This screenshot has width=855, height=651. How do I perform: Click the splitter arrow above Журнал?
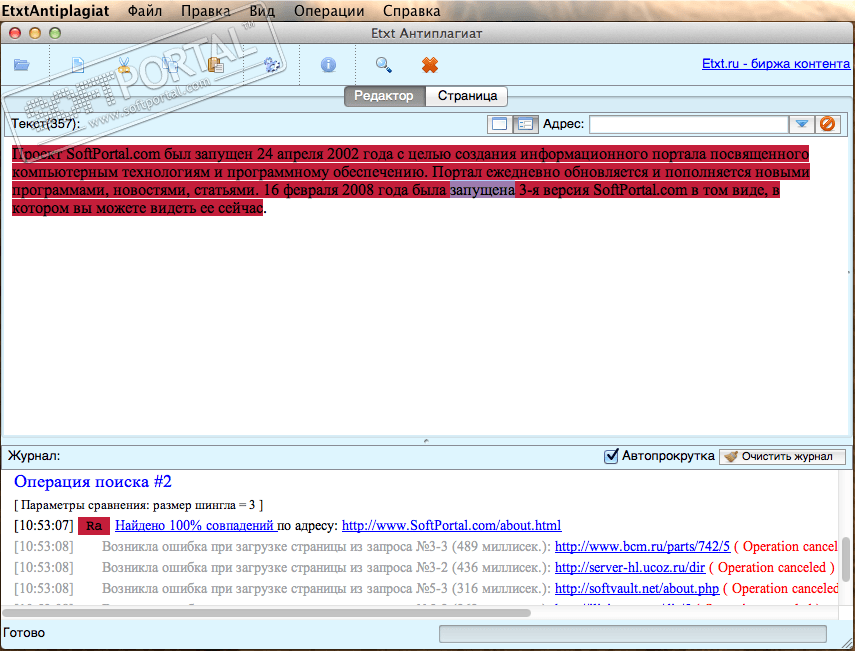point(426,441)
